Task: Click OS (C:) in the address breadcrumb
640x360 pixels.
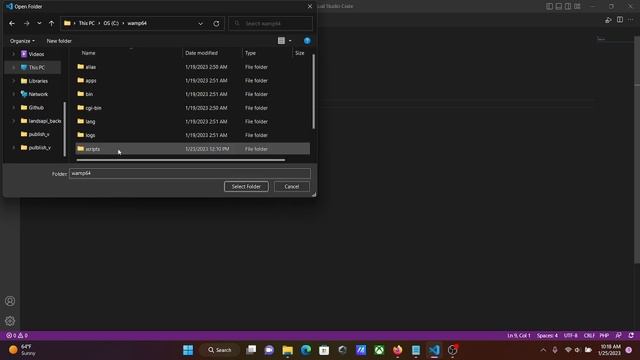Action: pyautogui.click(x=111, y=23)
